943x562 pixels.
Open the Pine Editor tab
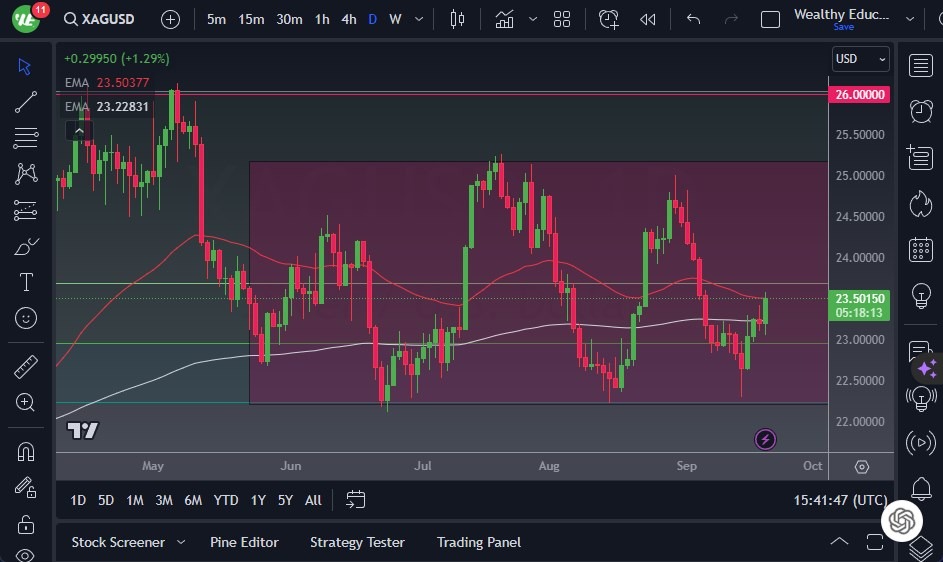coord(244,542)
